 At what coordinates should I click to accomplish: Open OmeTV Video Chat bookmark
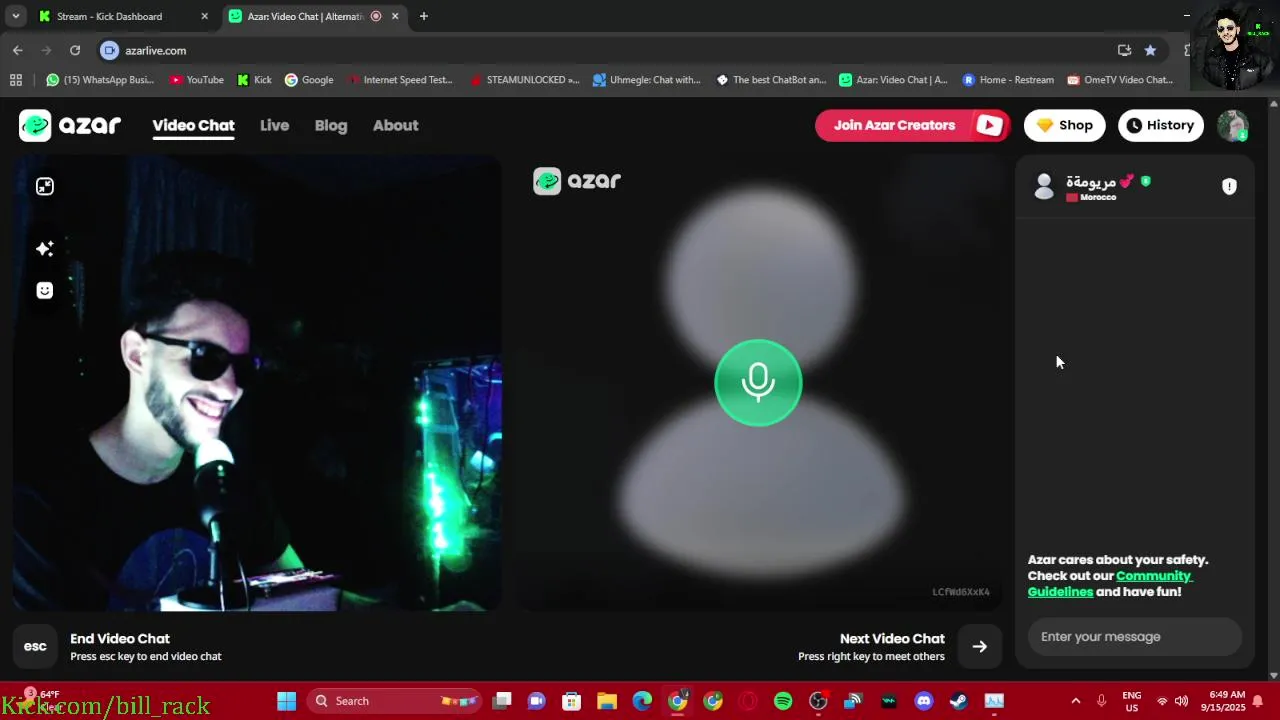1120,80
